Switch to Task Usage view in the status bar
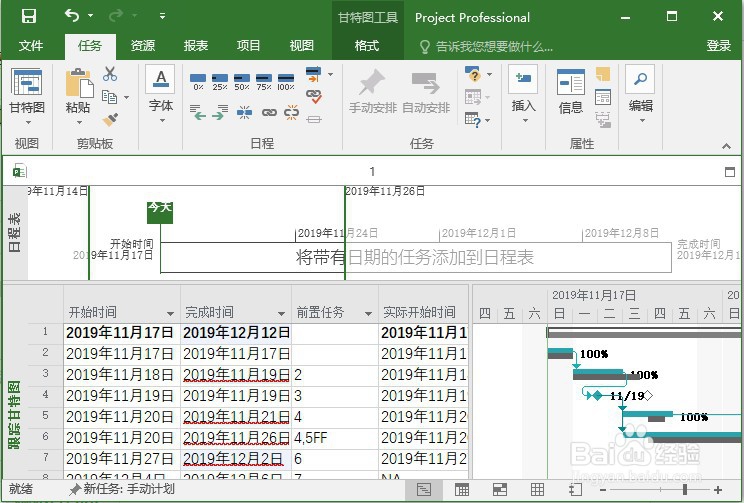The width and height of the screenshot is (744, 503). 462,490
